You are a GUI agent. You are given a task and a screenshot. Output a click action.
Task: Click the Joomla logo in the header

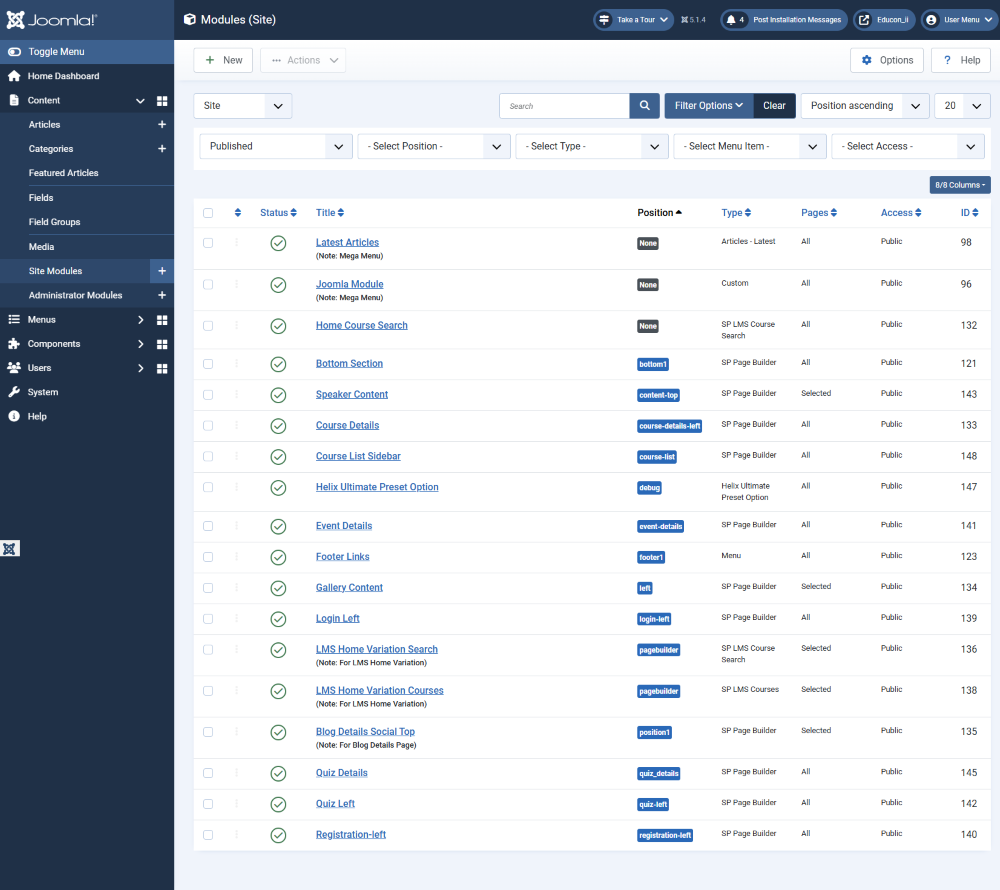pyautogui.click(x=52, y=20)
